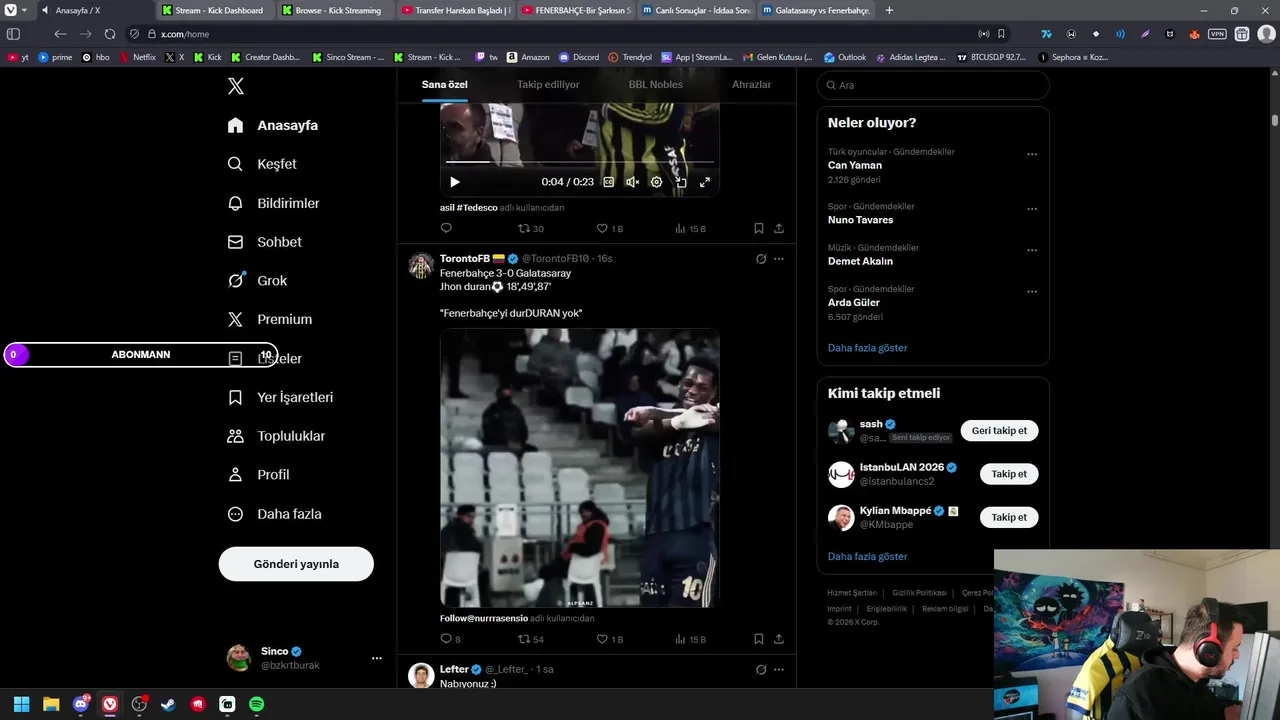Open Can Yaman trend options

click(x=1032, y=155)
